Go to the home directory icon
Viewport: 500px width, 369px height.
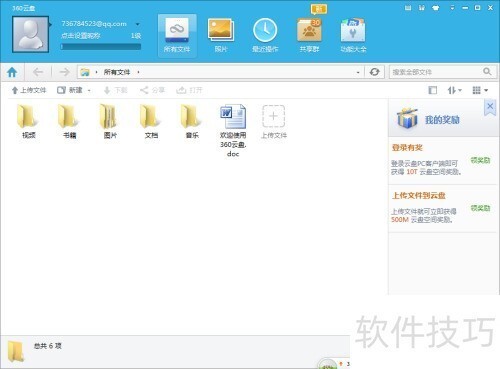tap(12, 72)
